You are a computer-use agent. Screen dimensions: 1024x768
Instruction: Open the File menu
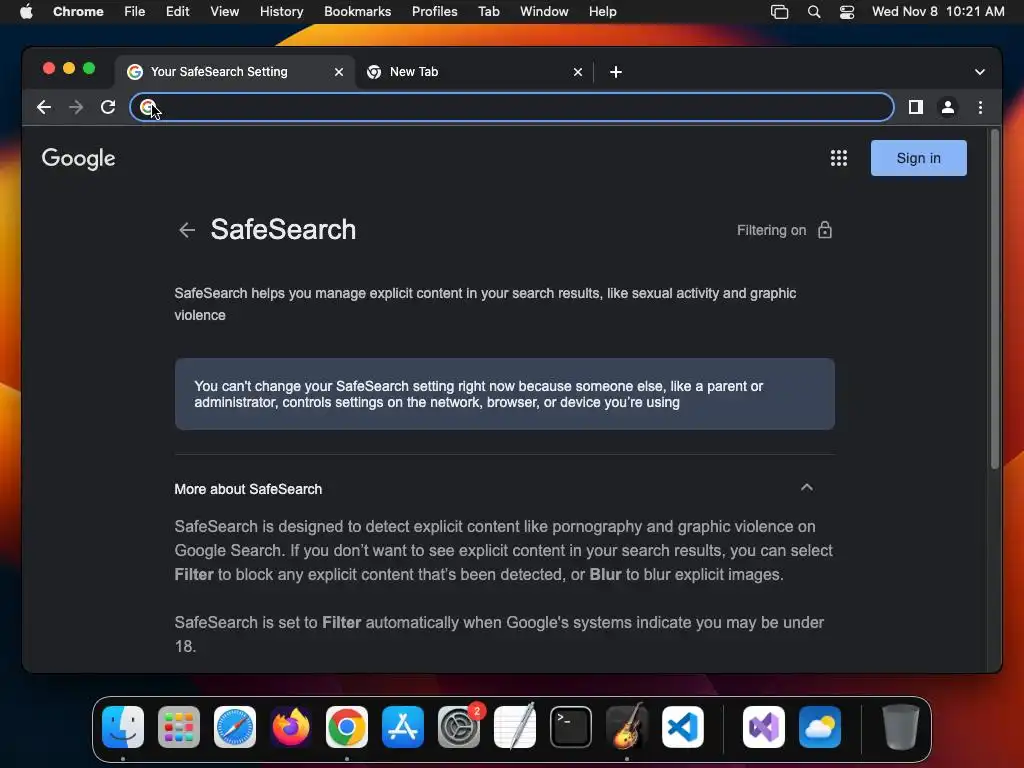tap(135, 12)
